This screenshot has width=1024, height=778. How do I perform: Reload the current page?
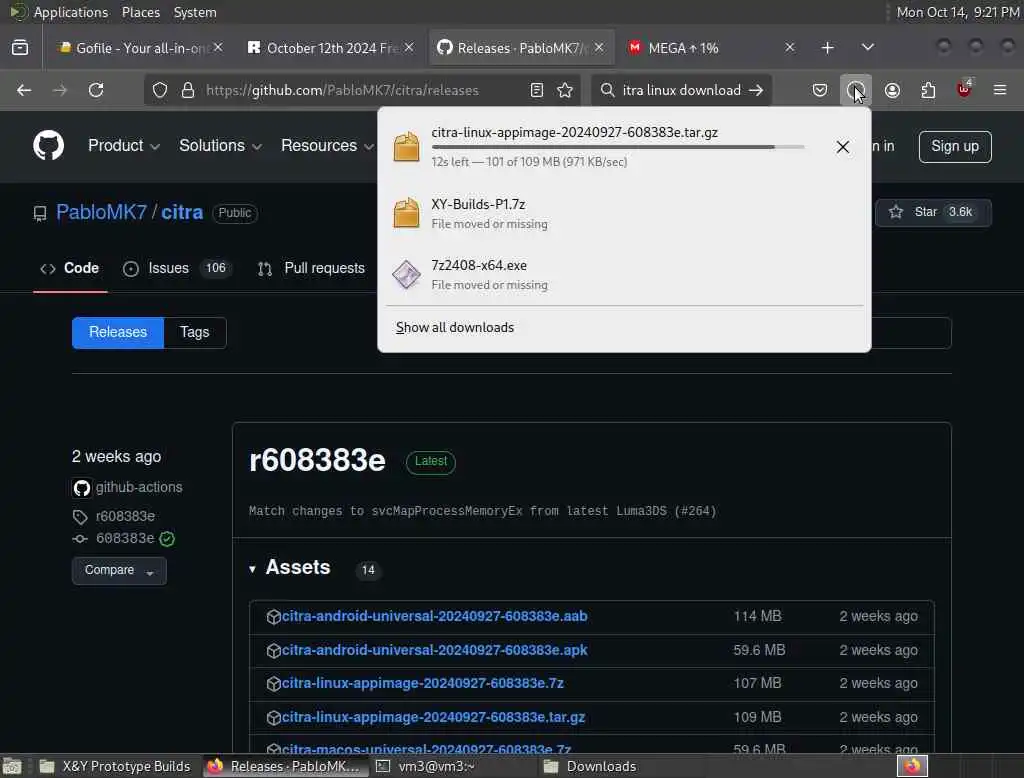point(96,90)
